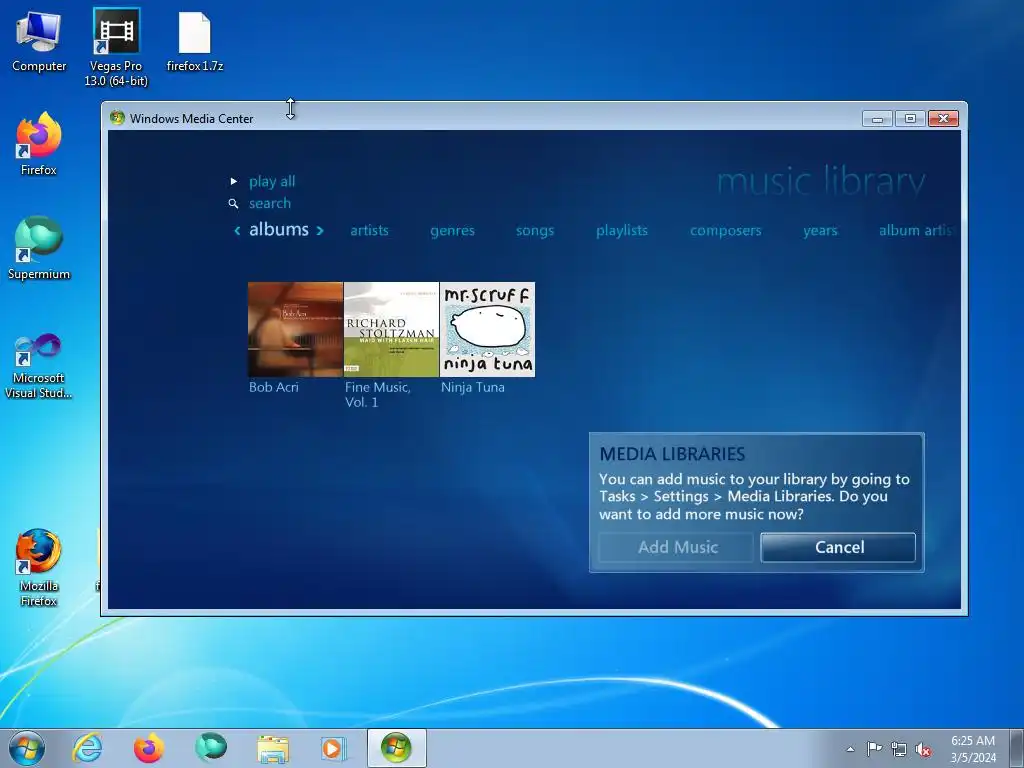
Task: Click the Add Music button
Action: click(677, 547)
